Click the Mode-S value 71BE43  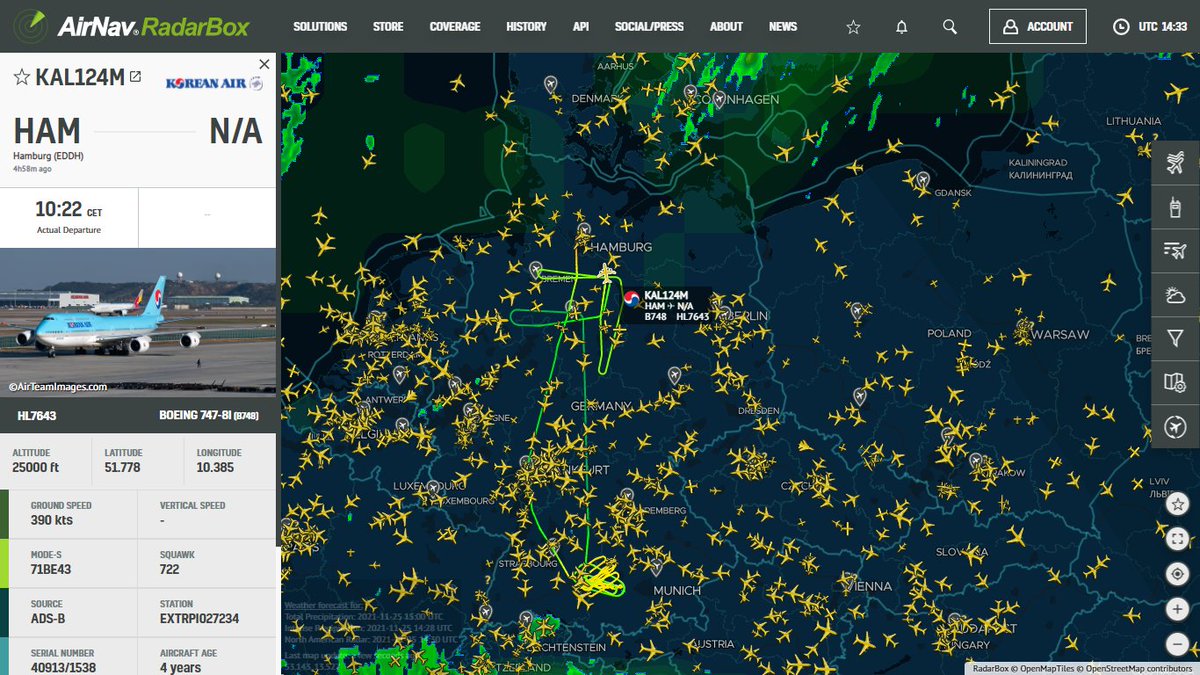pyautogui.click(x=51, y=569)
